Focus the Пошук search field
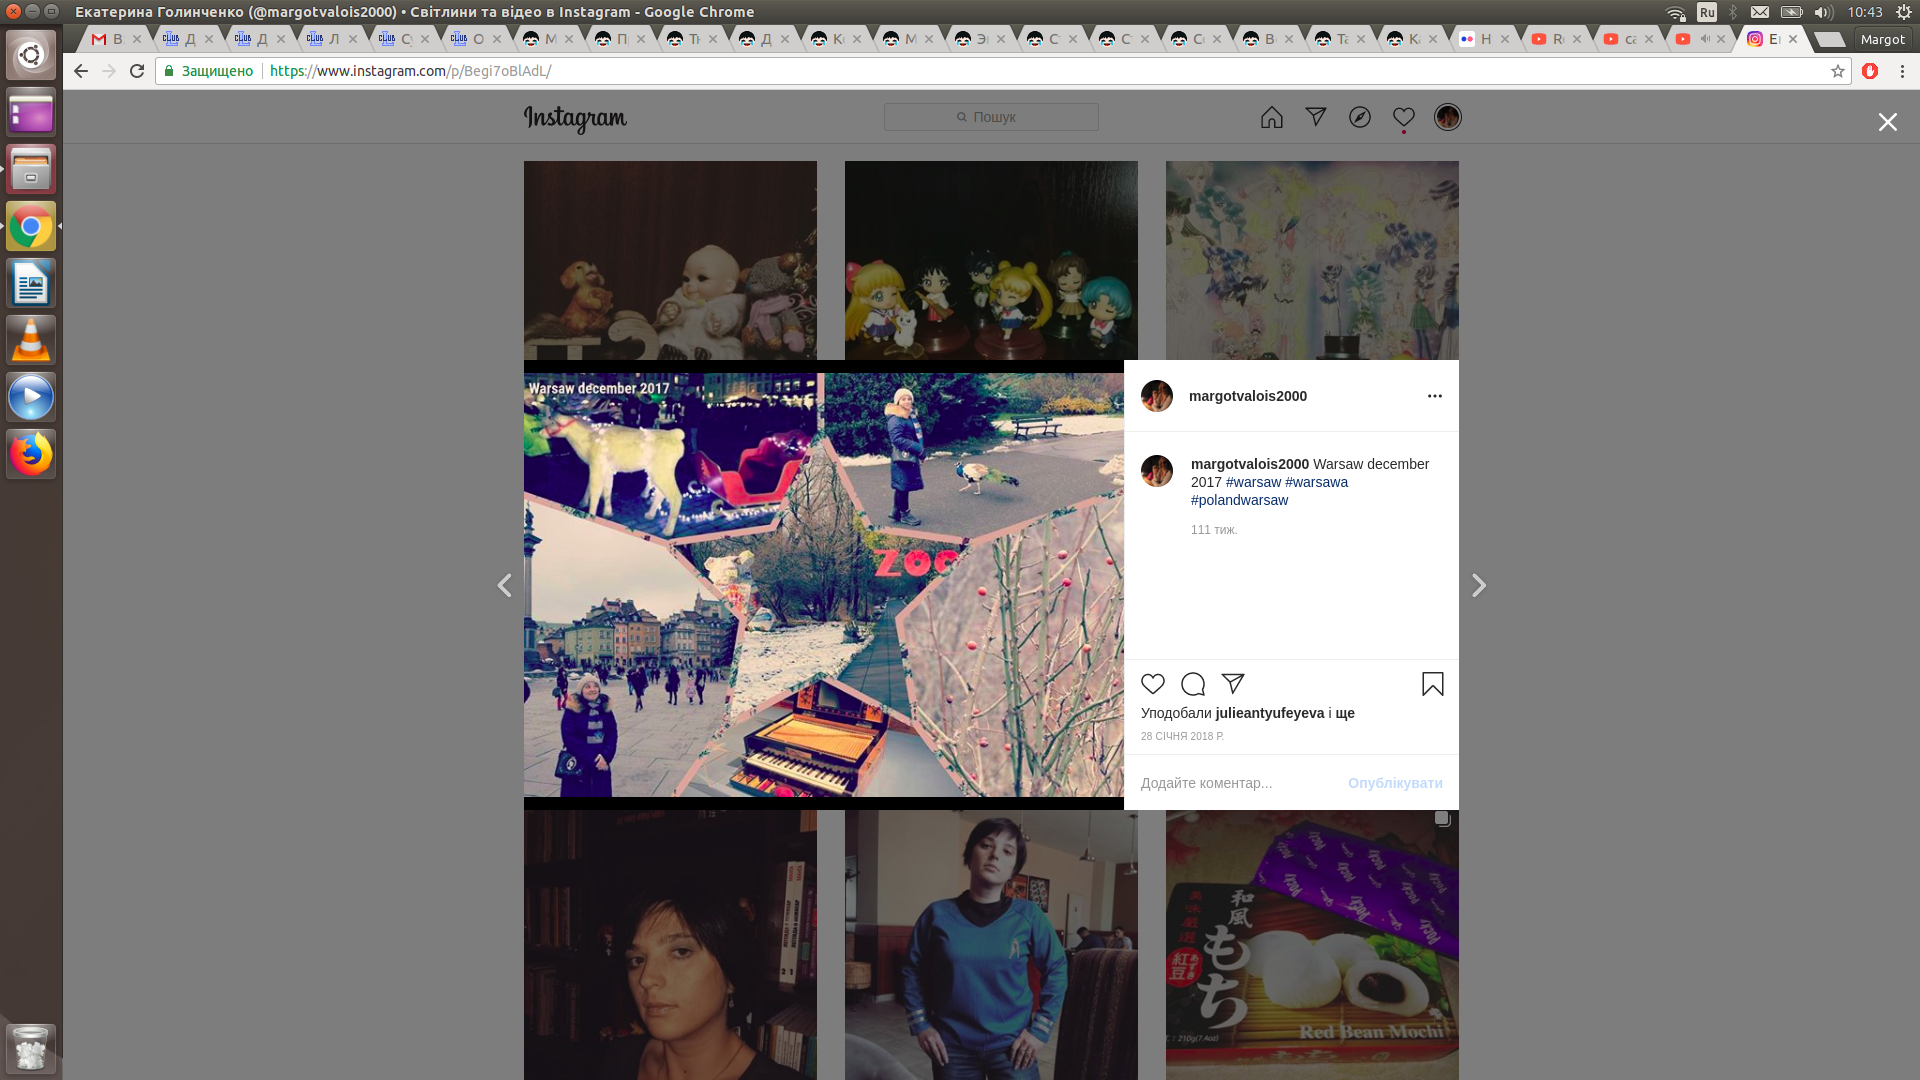The width and height of the screenshot is (1920, 1080). (x=991, y=117)
